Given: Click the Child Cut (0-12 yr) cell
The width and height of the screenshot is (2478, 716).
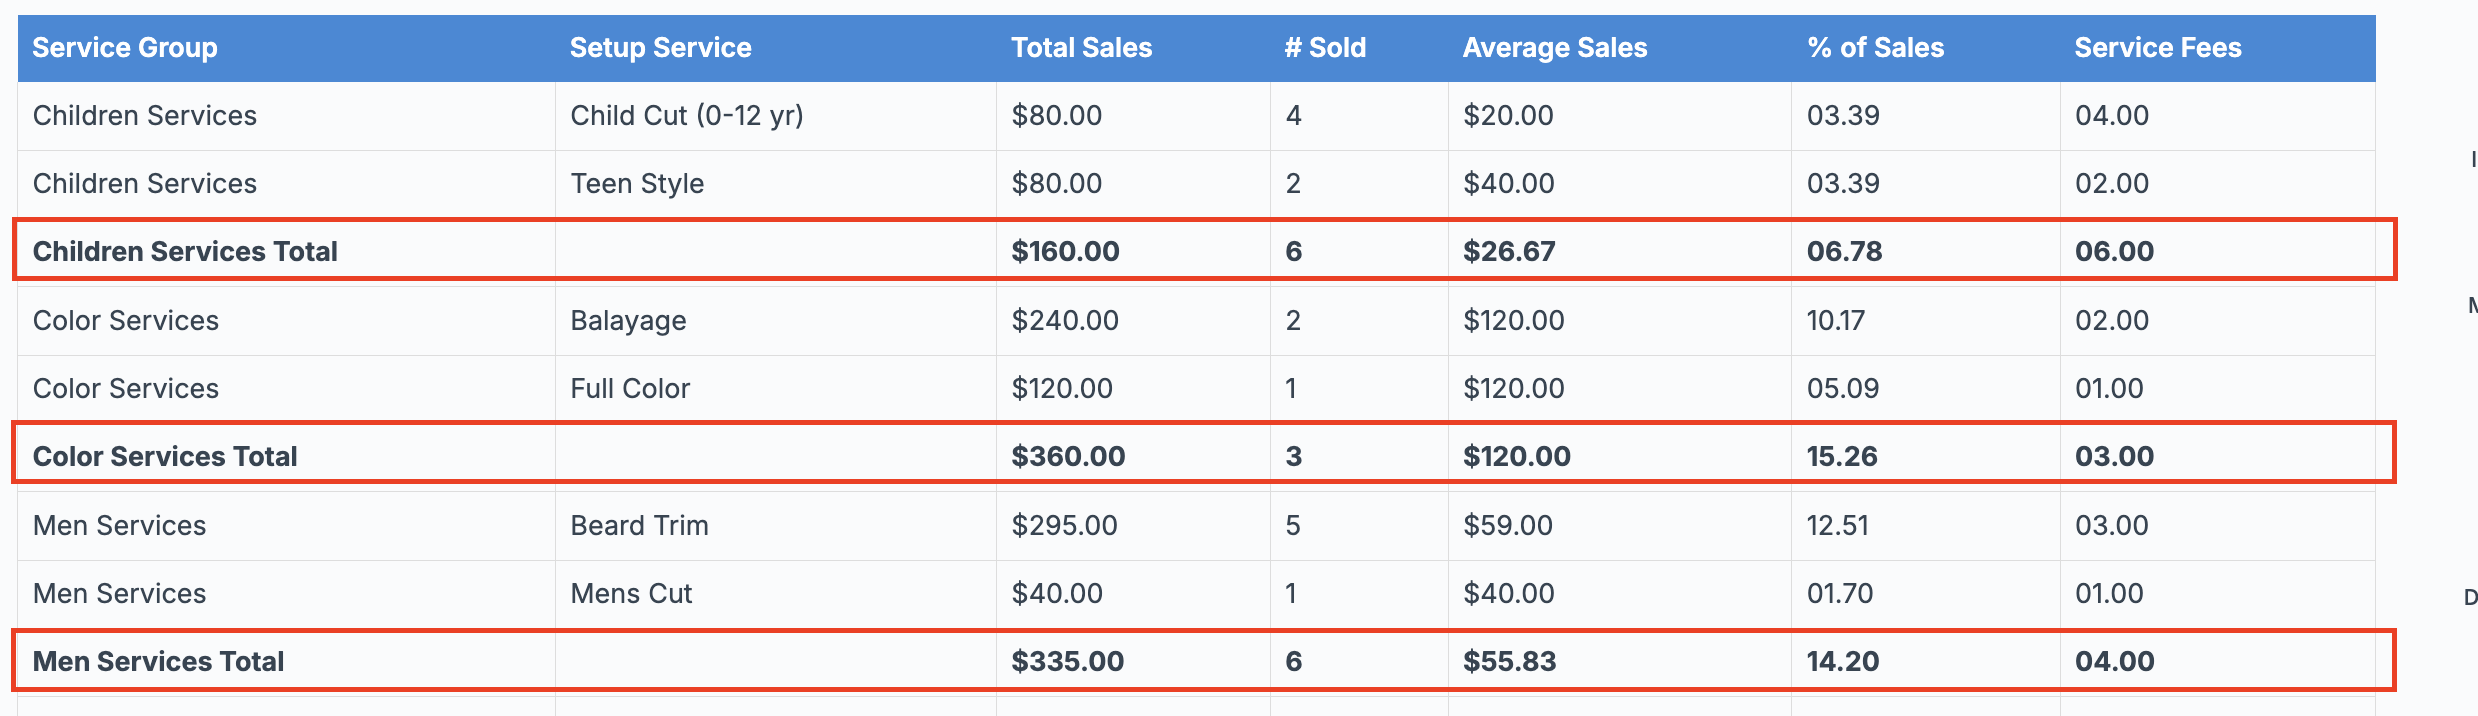Looking at the screenshot, I should [x=686, y=116].
